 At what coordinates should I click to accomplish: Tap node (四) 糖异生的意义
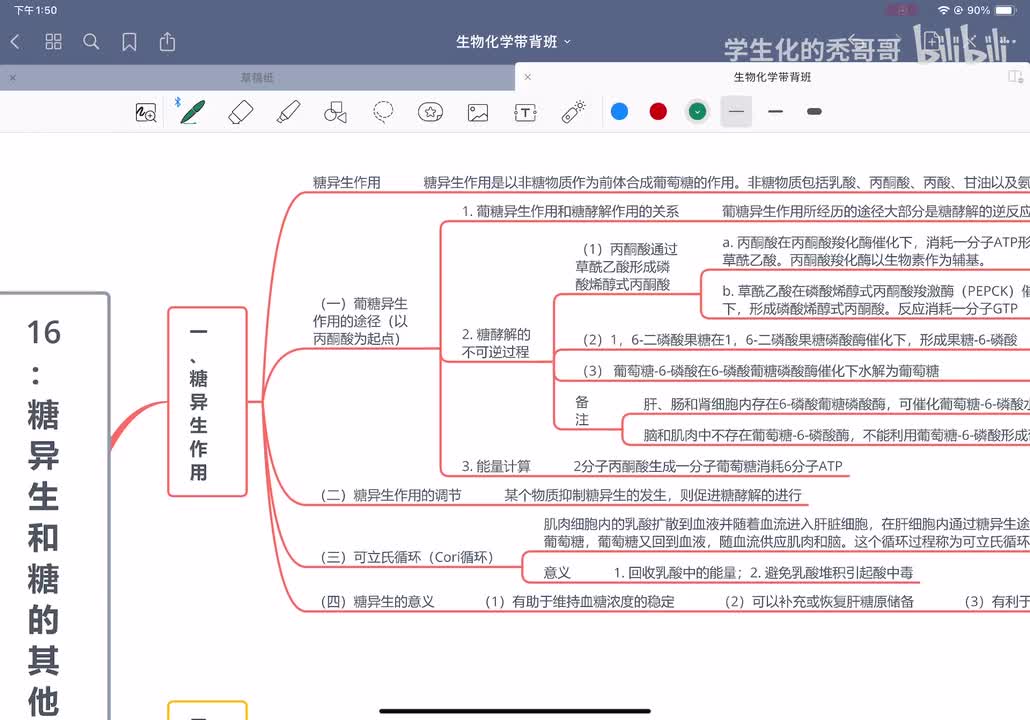click(x=378, y=602)
